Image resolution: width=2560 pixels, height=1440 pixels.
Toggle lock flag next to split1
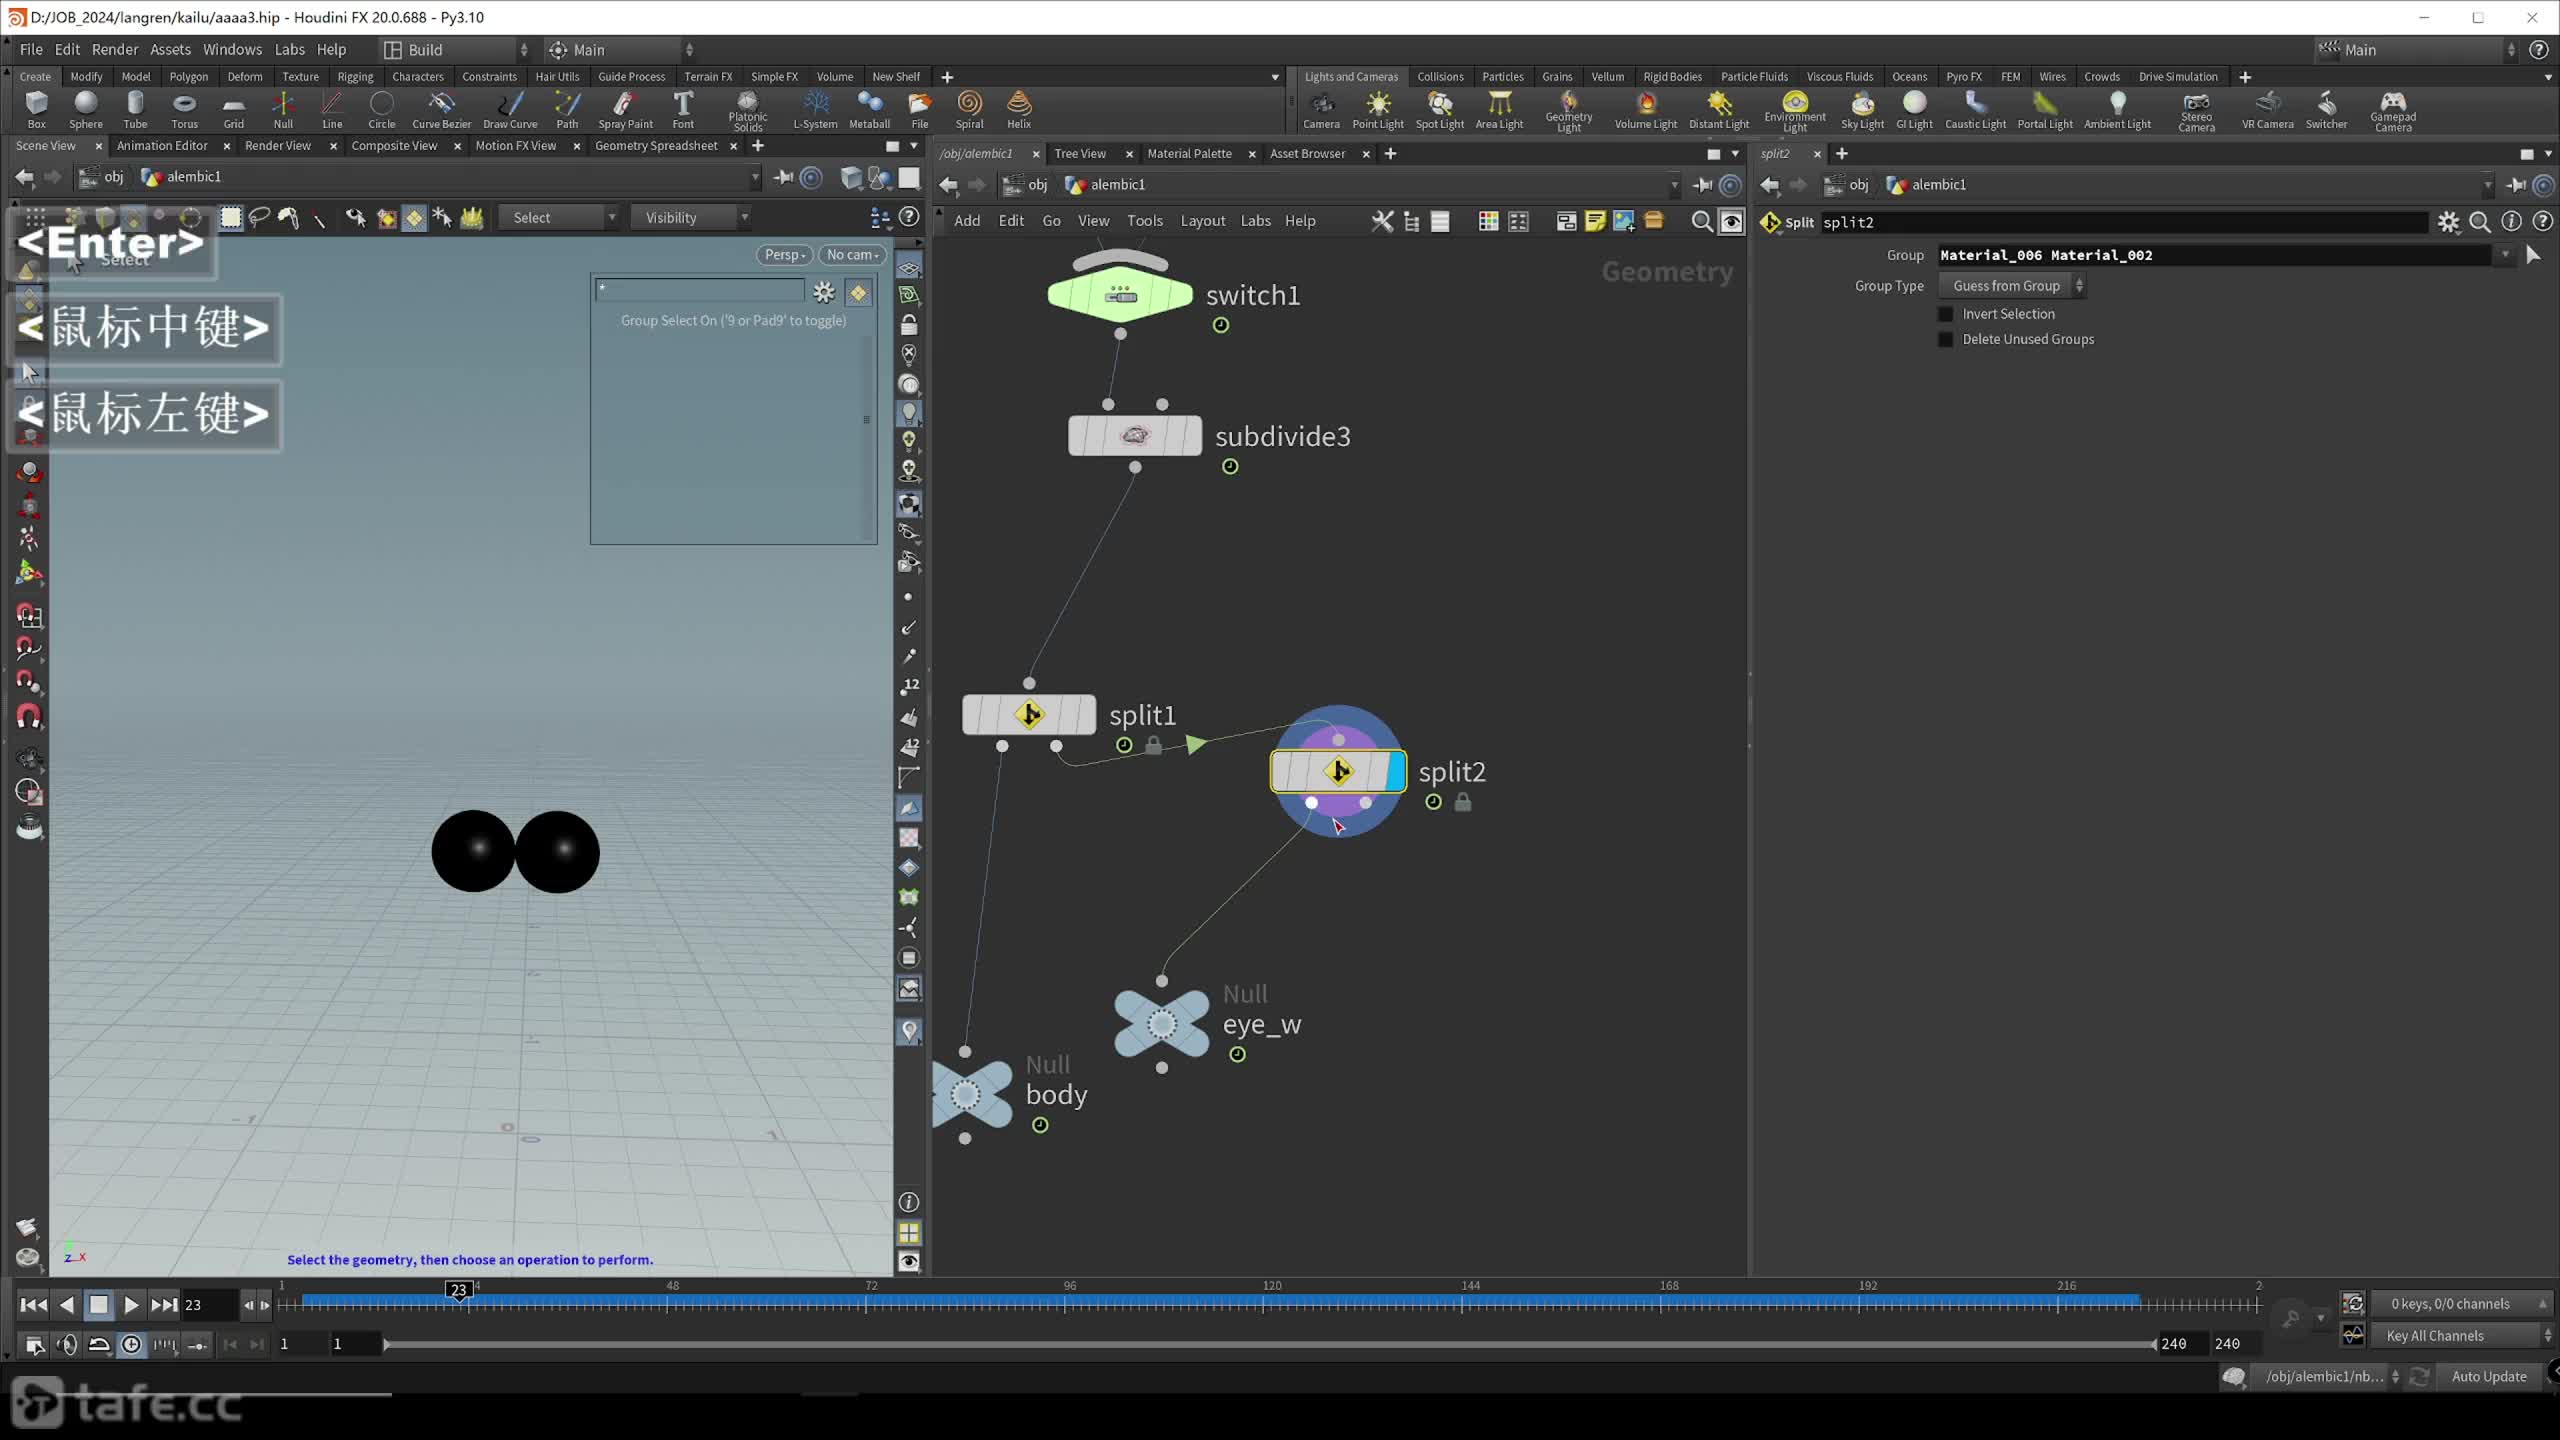coord(1153,745)
